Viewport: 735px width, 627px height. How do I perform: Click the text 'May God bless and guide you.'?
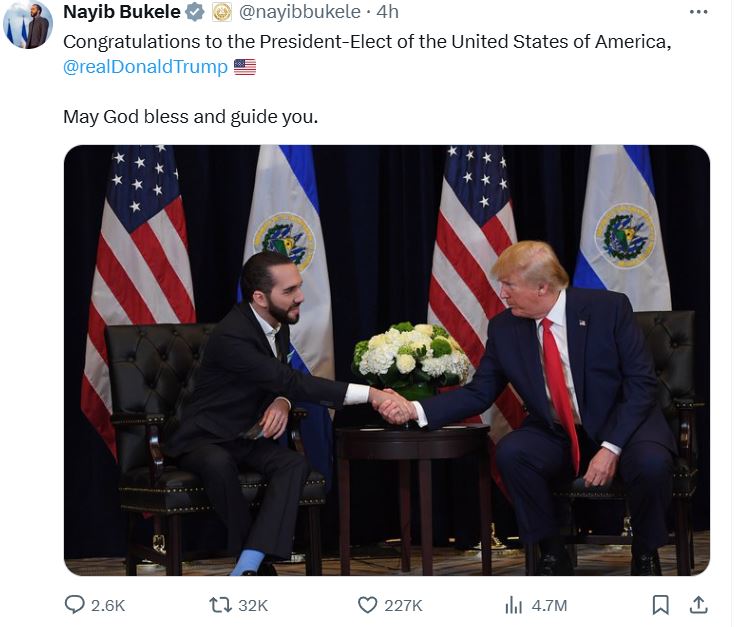[x=190, y=116]
